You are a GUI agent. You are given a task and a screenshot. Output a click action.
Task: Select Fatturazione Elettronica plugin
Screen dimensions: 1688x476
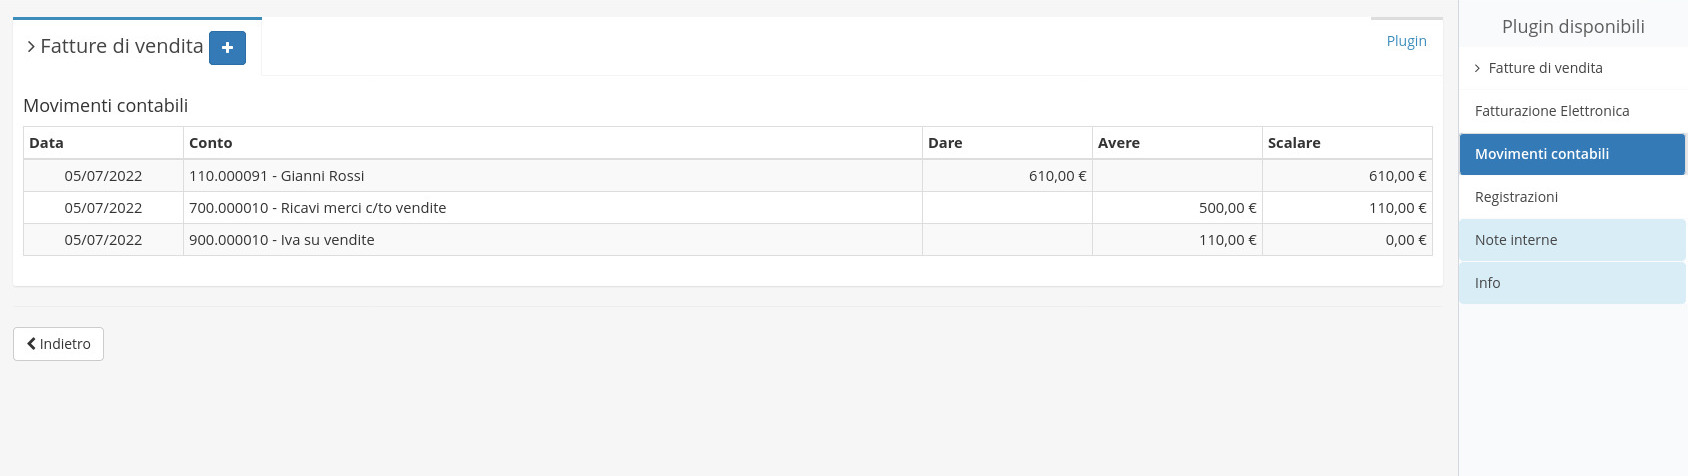point(1572,111)
